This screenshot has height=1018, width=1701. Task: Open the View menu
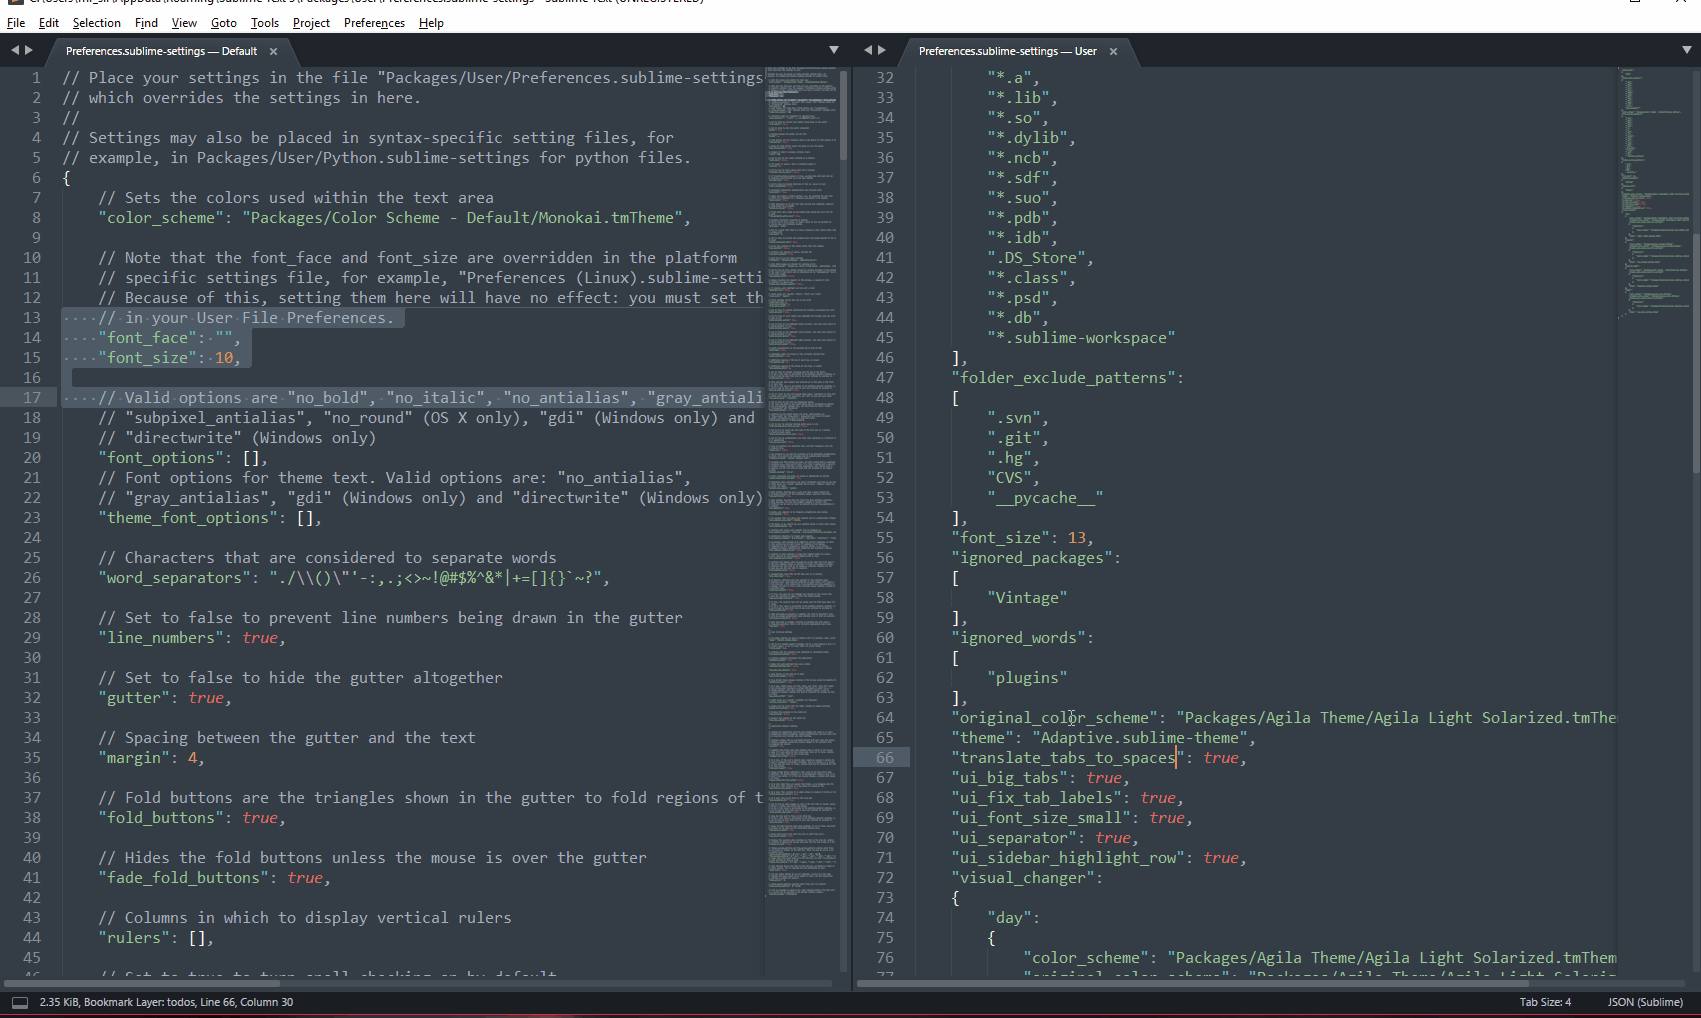pos(184,23)
